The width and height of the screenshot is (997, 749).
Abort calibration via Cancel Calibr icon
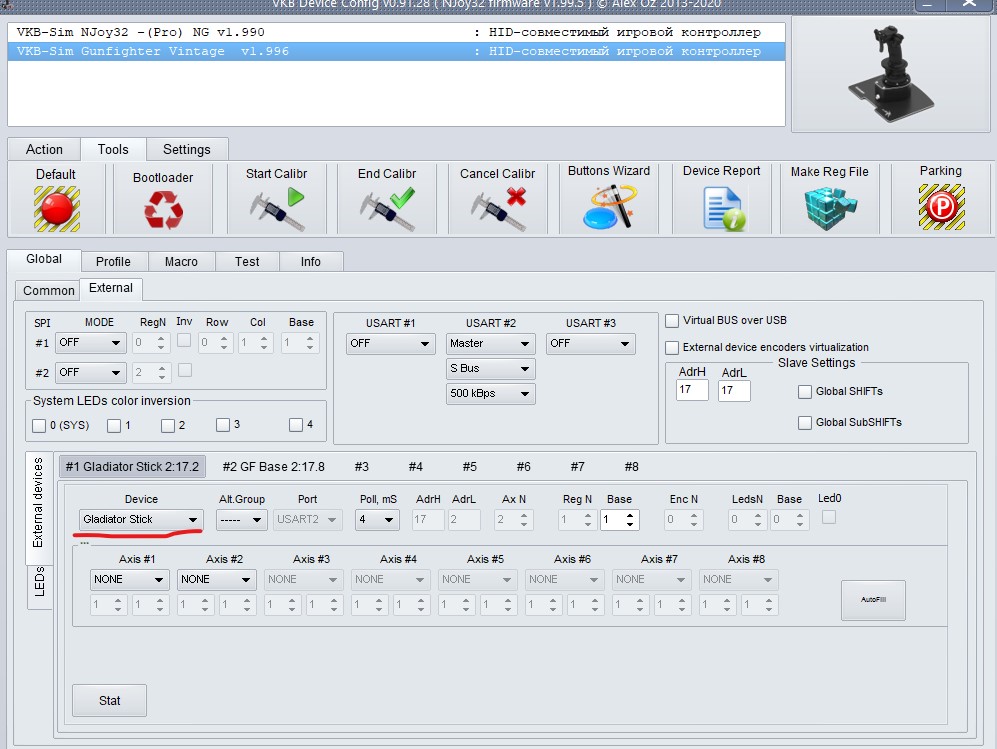[x=498, y=208]
